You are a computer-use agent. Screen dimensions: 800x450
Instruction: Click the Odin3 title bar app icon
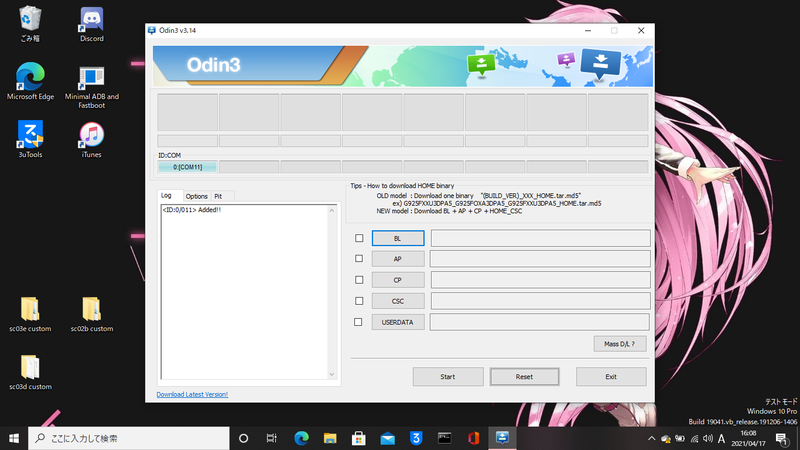[x=152, y=31]
